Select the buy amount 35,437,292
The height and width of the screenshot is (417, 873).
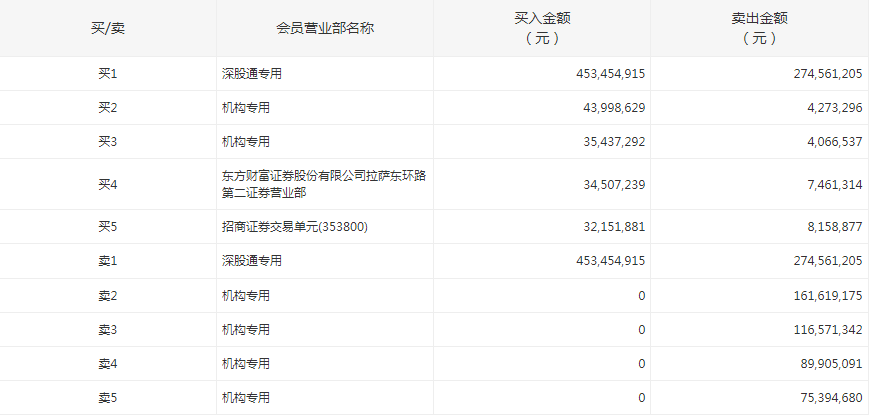point(606,142)
